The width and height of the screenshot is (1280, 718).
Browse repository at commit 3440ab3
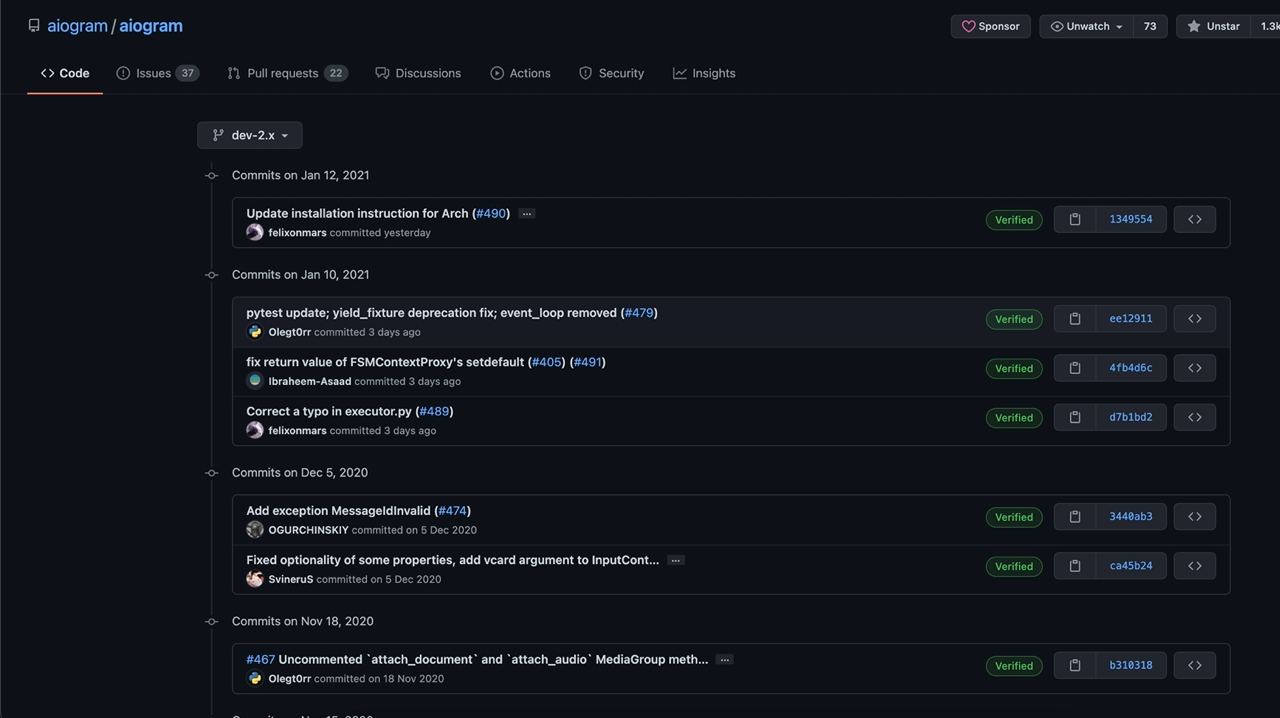tap(1195, 516)
